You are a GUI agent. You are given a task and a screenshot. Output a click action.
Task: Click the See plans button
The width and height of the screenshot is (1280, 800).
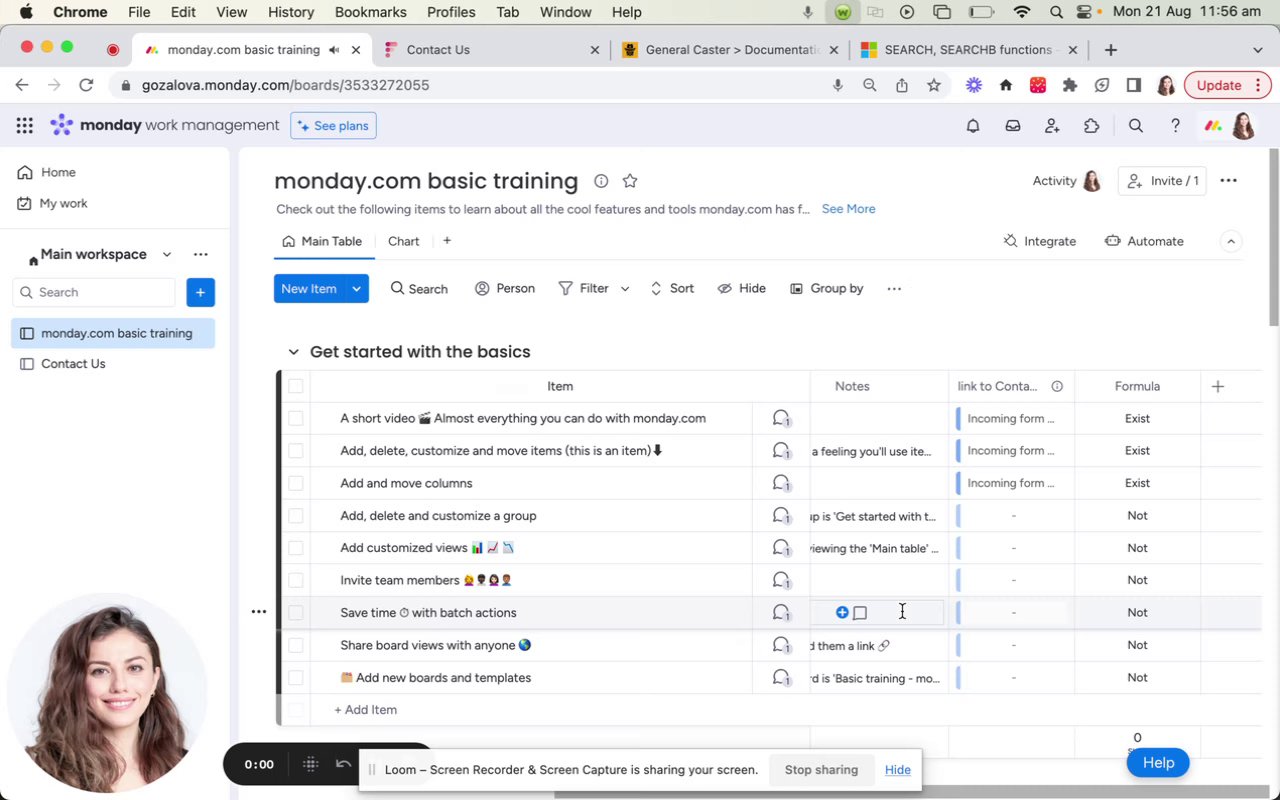click(x=333, y=126)
